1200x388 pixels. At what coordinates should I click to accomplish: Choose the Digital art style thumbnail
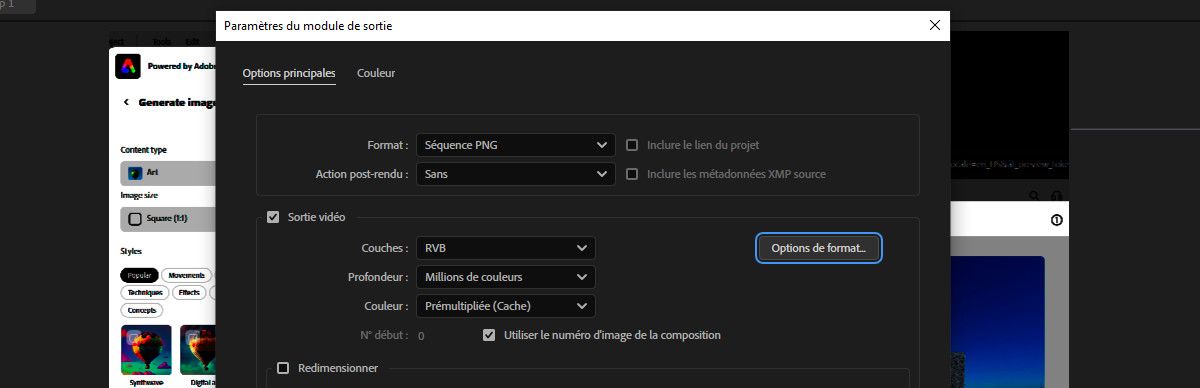click(198, 350)
